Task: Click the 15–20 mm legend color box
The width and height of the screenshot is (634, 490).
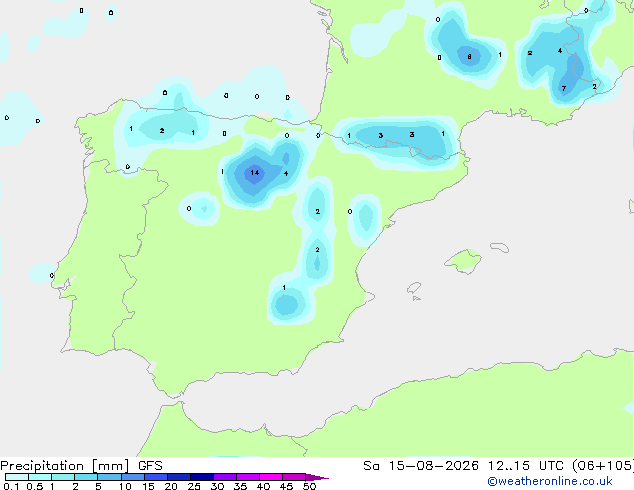Action: pos(156,477)
